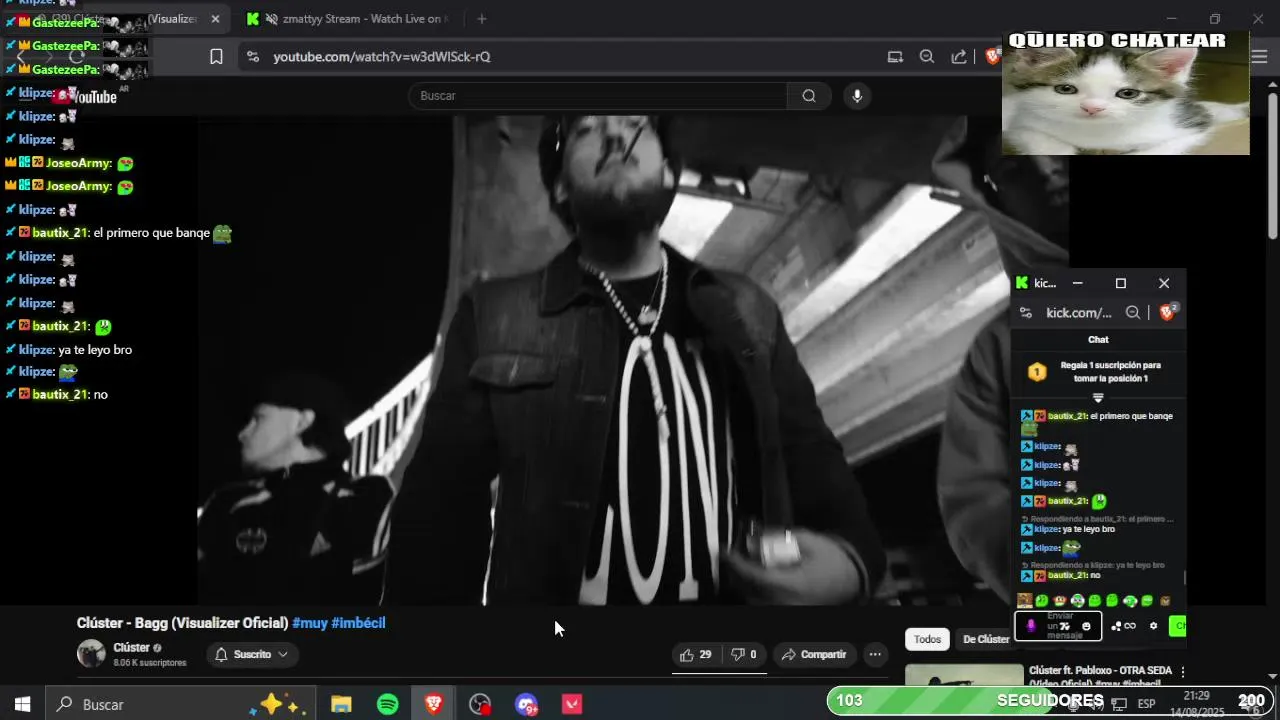Screen dimensions: 1280x720
Task: Click the YouTube search field
Action: coord(598,96)
